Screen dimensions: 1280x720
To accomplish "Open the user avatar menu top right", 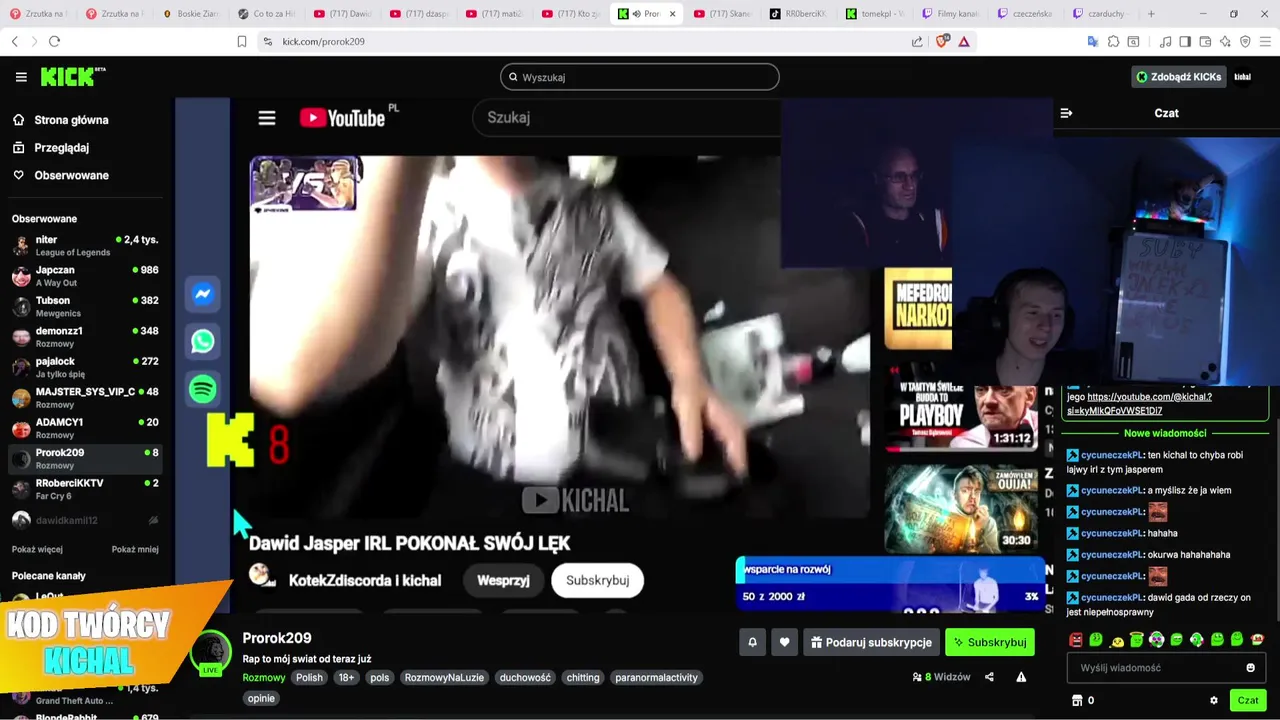I will point(1242,77).
